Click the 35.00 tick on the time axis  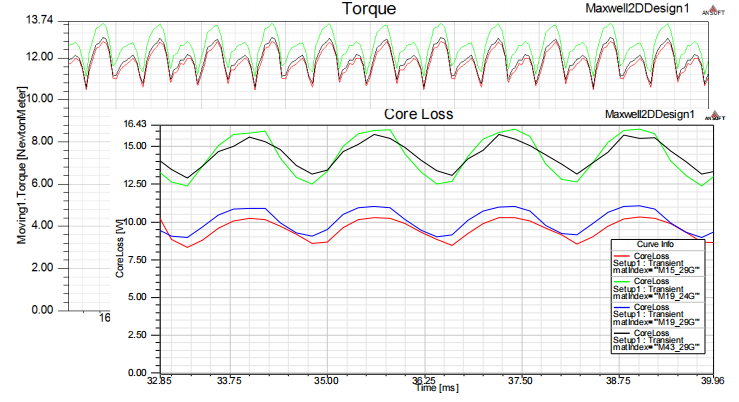(326, 381)
